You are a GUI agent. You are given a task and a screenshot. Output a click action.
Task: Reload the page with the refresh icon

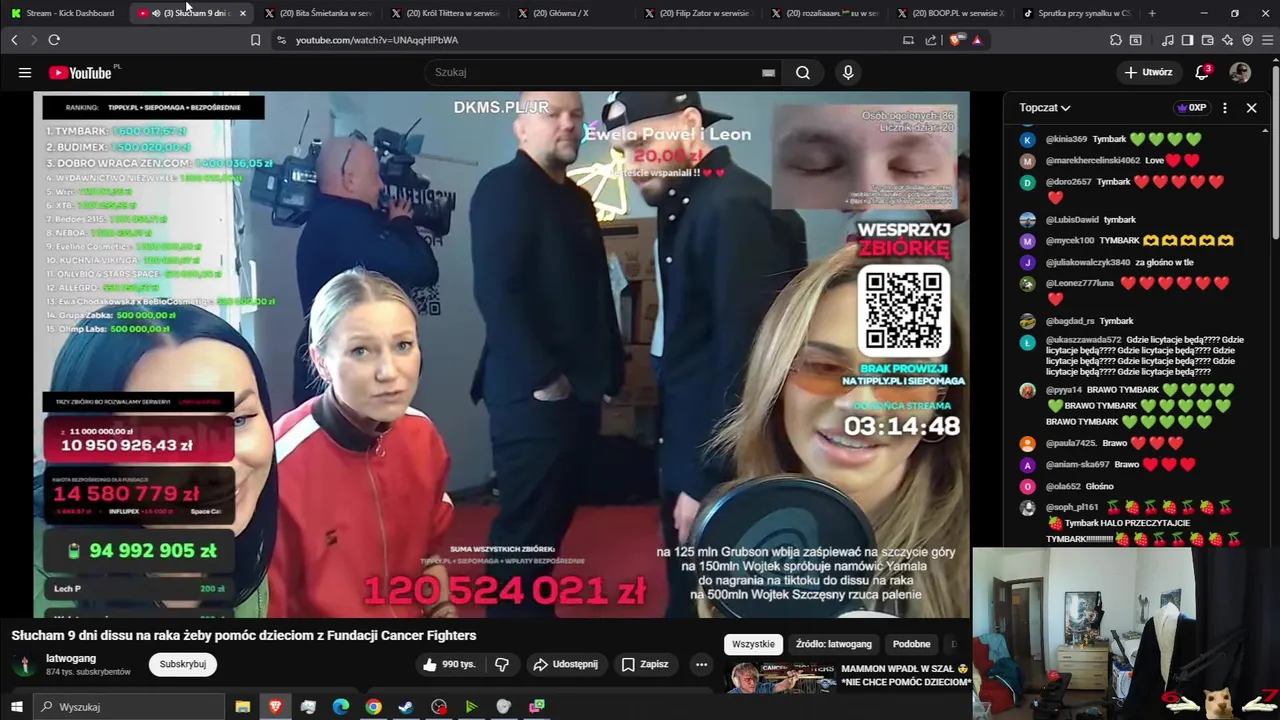(54, 40)
